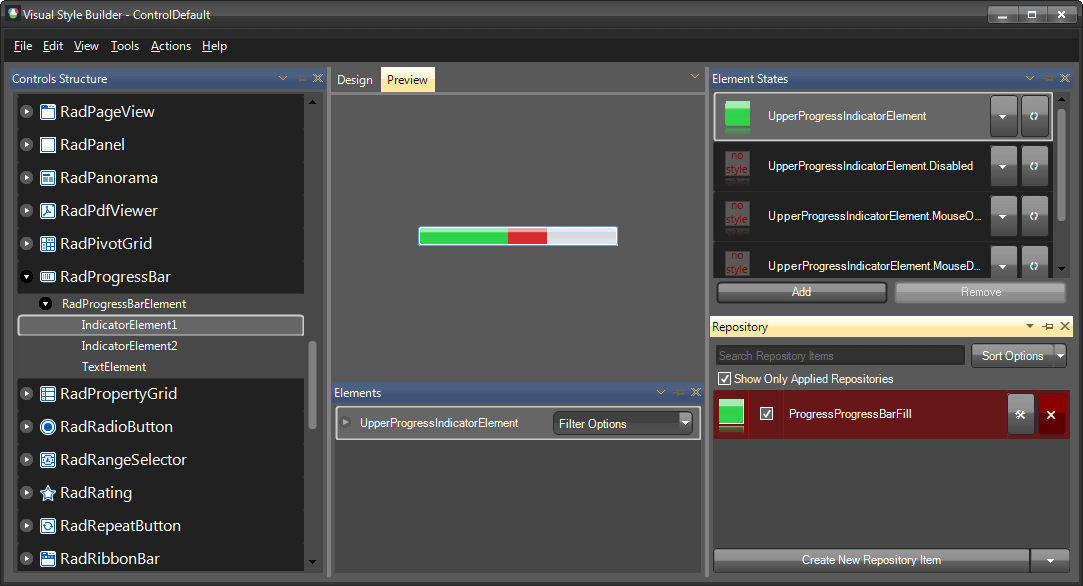Open edit options for ProgressProgressBarFill repository item
This screenshot has width=1083, height=586.
(1020, 414)
